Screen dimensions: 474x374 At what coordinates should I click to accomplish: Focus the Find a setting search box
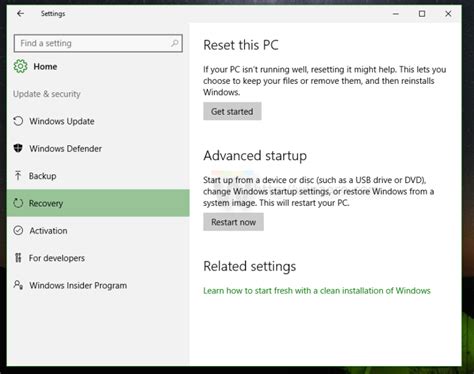98,43
